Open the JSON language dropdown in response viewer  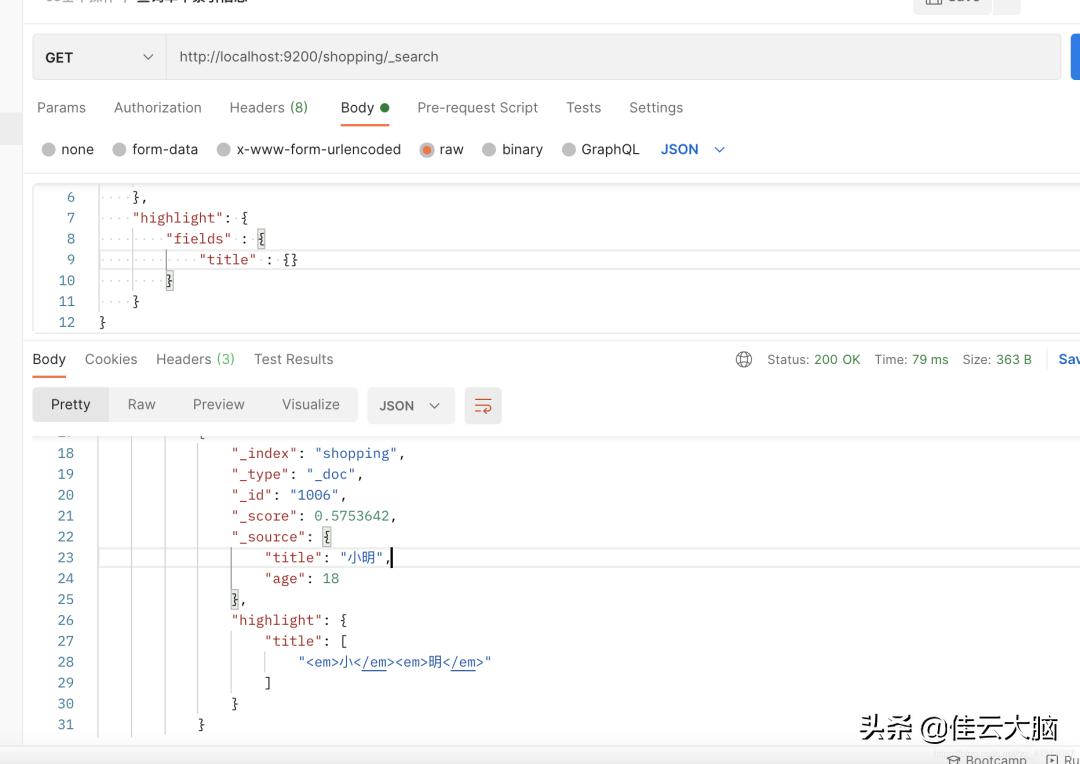tap(409, 405)
